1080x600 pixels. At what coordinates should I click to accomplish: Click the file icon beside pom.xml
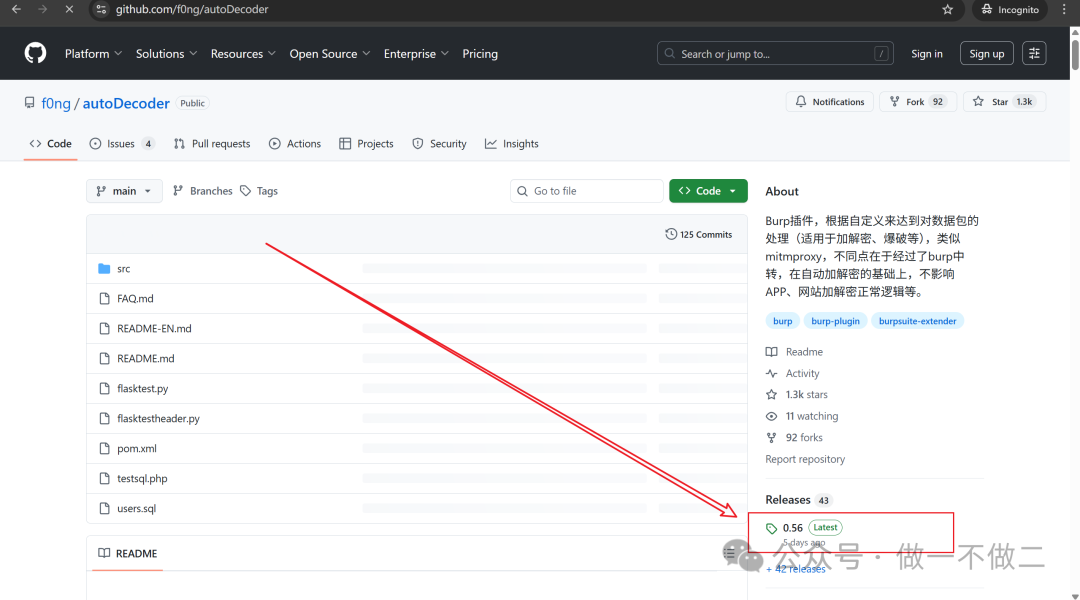(x=104, y=448)
